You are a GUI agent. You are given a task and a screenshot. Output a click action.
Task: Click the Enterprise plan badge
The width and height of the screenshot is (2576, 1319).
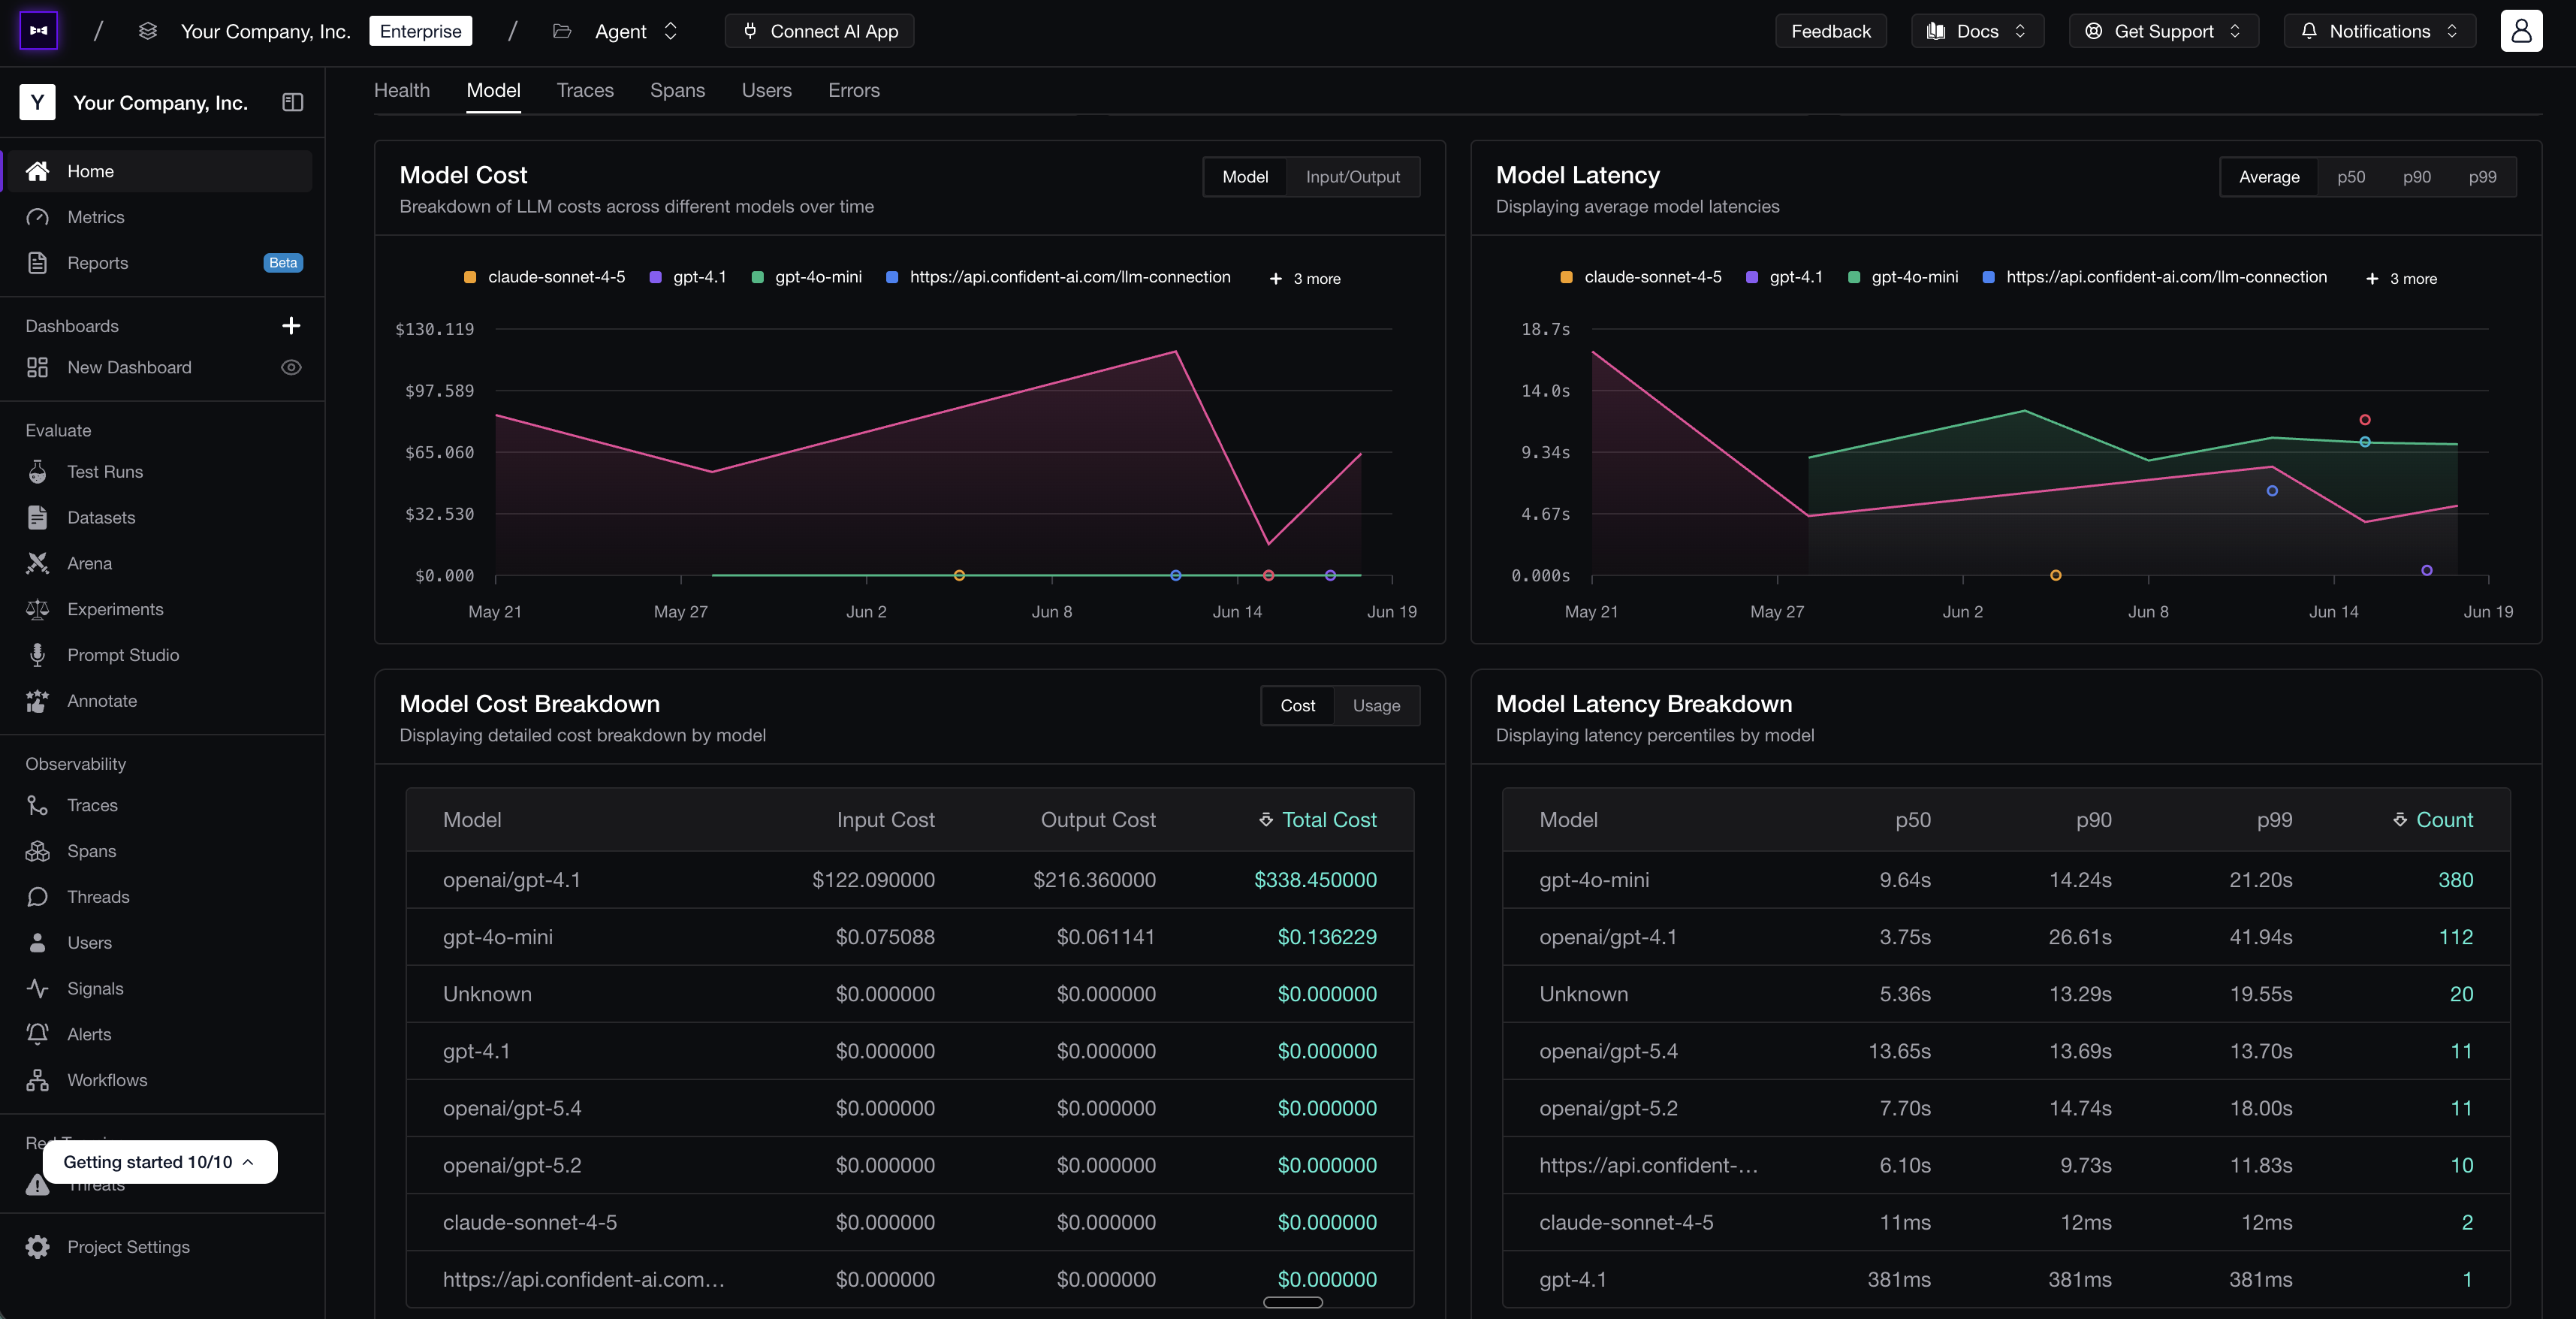point(420,31)
